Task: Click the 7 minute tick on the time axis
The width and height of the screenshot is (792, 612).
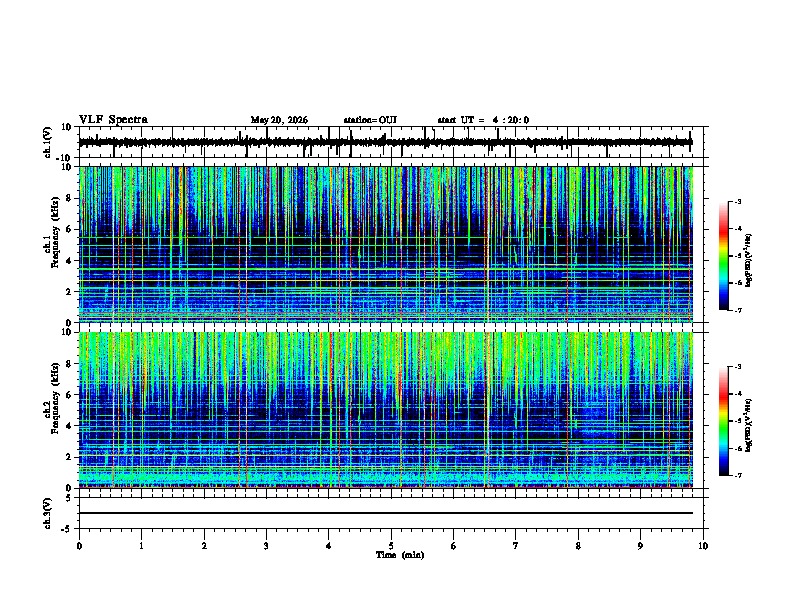Action: [516, 546]
